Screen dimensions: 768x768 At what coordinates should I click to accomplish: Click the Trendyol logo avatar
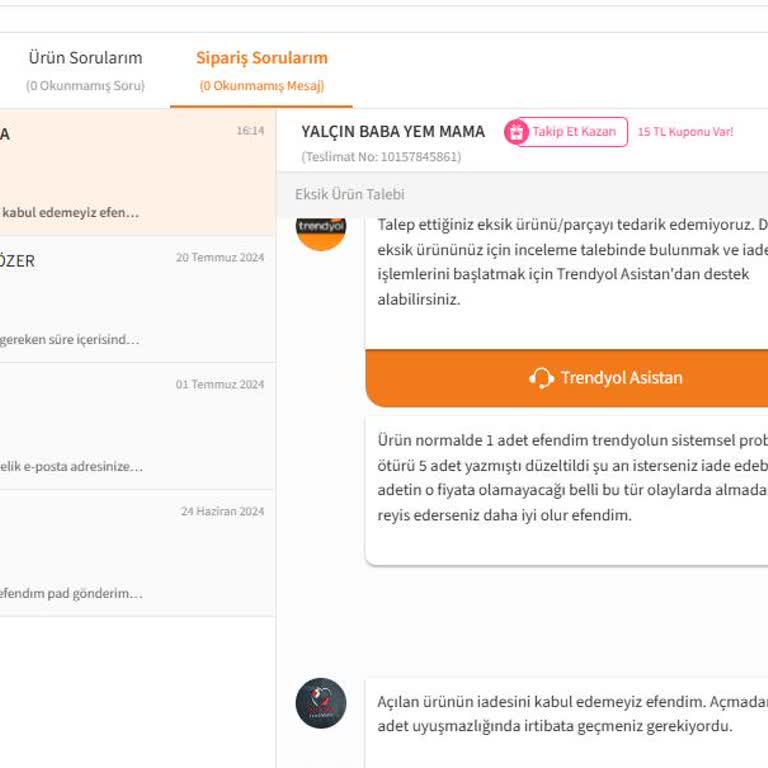(x=321, y=227)
